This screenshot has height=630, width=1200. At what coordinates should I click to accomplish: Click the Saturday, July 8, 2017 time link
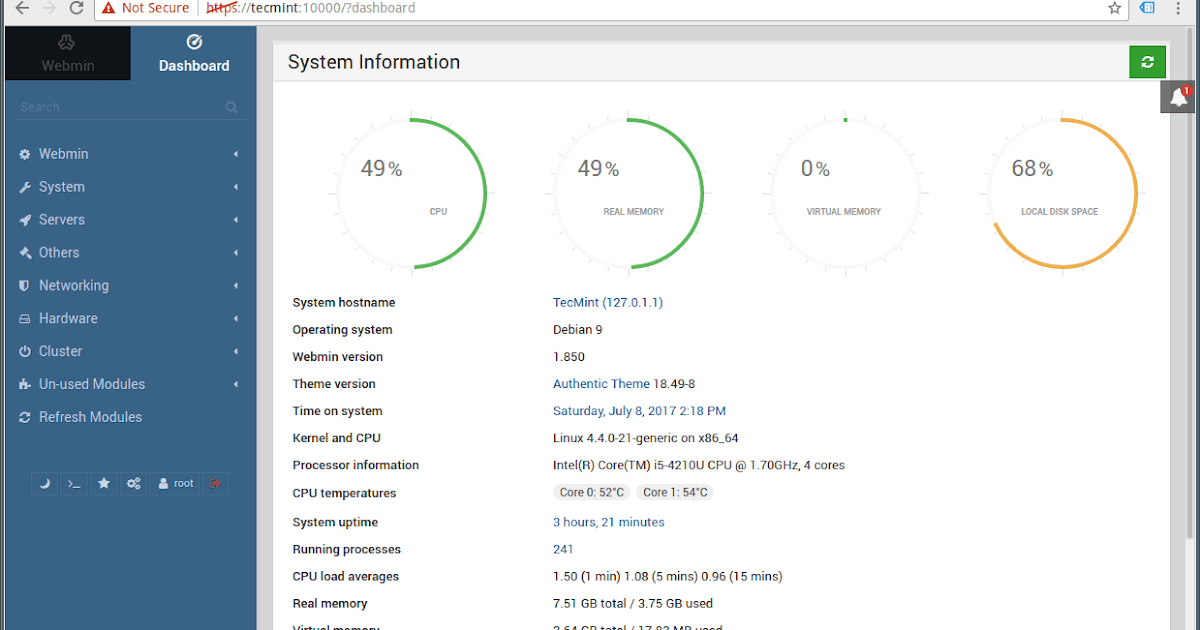(639, 411)
